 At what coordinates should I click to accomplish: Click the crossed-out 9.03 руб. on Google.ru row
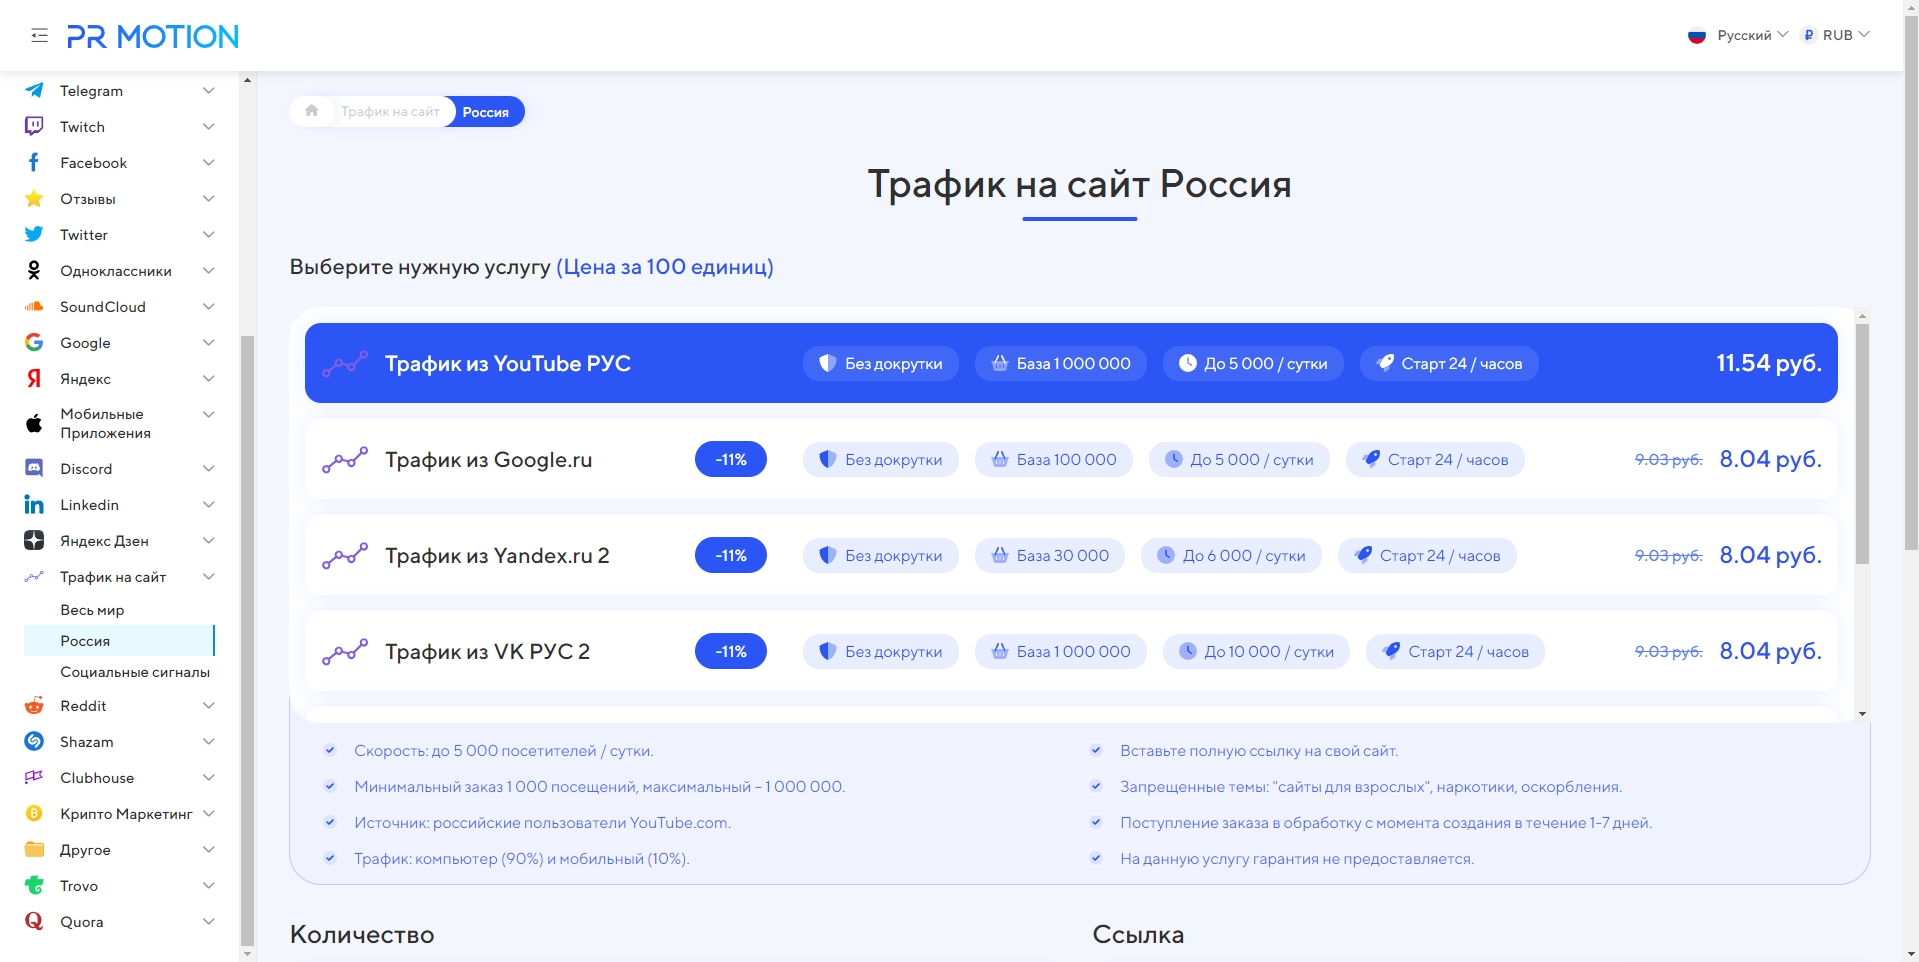(1668, 459)
